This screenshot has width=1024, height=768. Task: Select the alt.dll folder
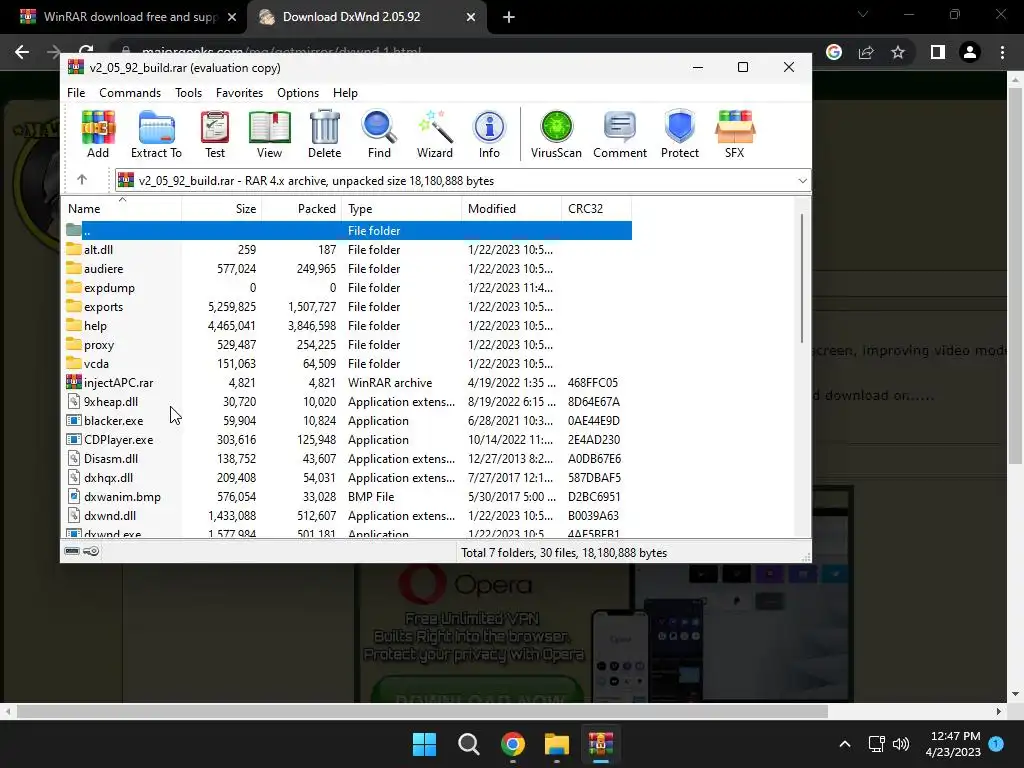99,249
